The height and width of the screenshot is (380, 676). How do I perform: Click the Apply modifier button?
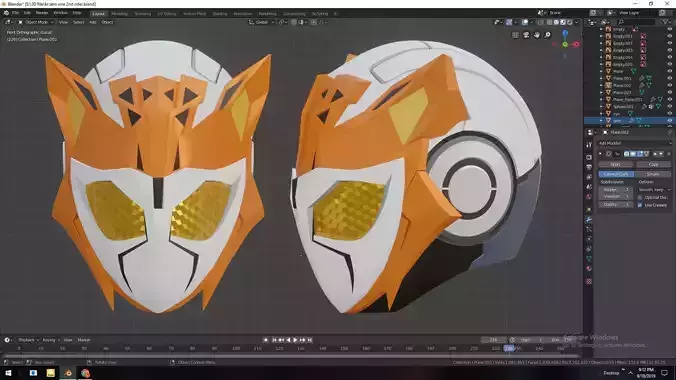click(615, 164)
